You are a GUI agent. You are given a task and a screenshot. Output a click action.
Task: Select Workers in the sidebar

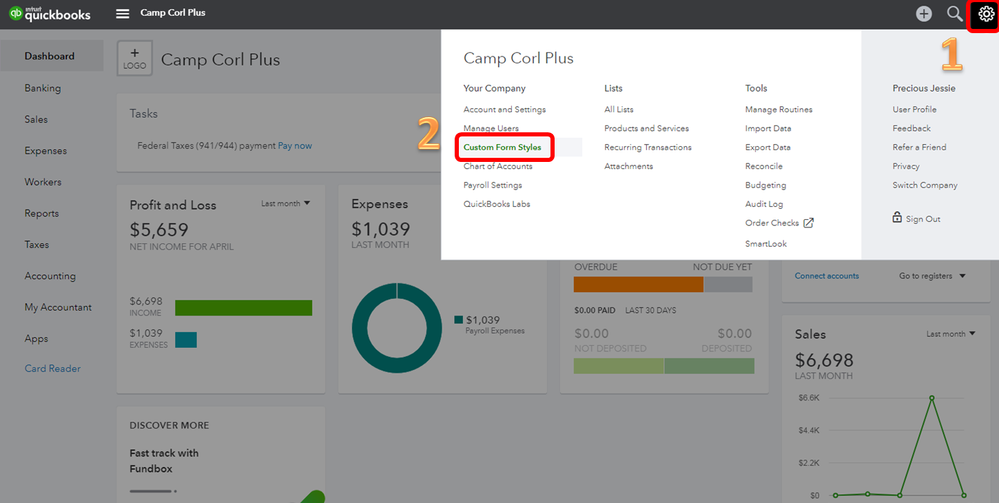click(x=43, y=182)
